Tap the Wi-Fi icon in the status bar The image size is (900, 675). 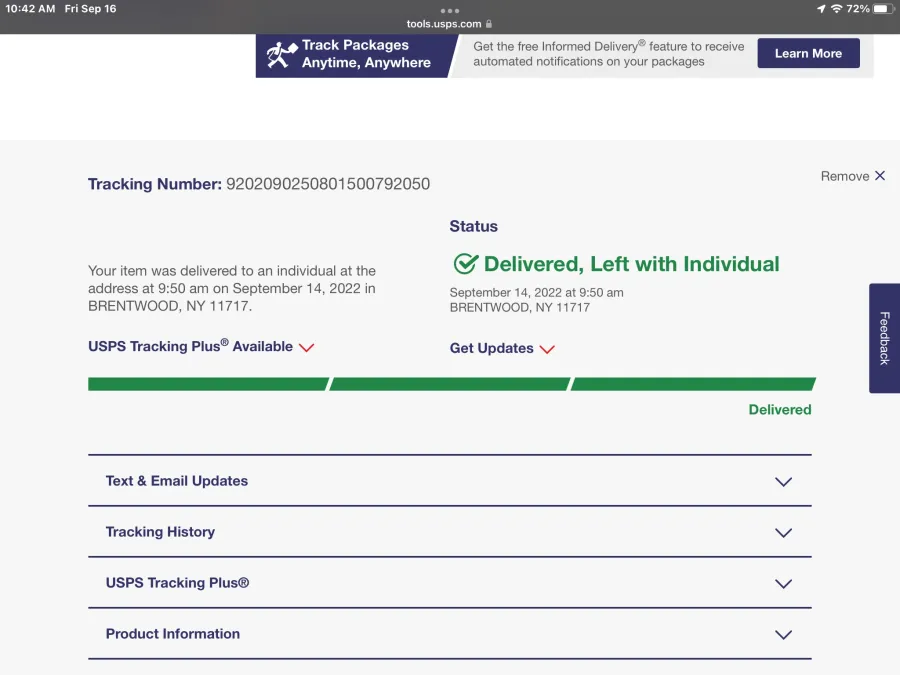[x=836, y=9]
